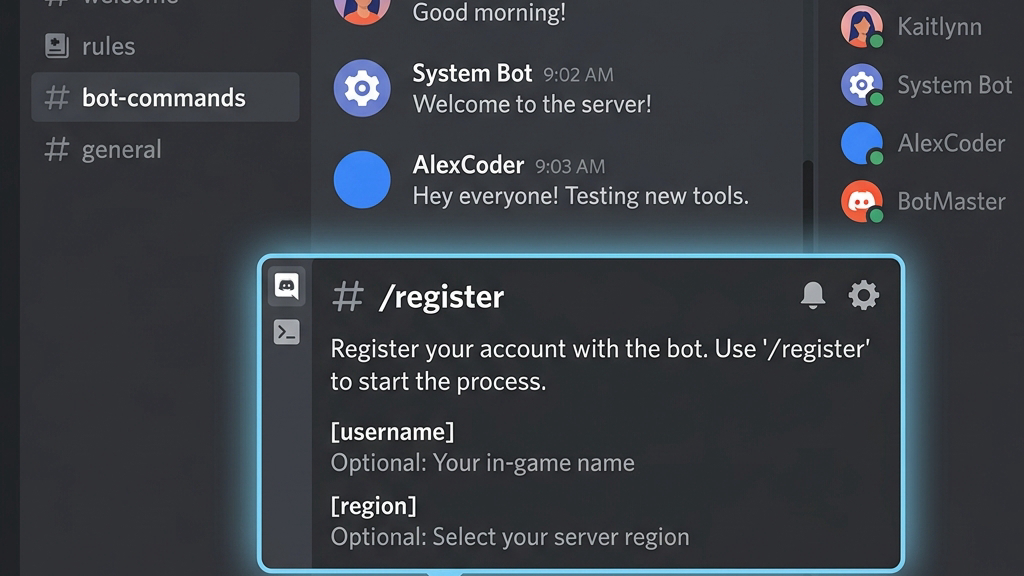Click System Bot's gear avatar in the chat
1024x576 pixels.
pos(362,88)
